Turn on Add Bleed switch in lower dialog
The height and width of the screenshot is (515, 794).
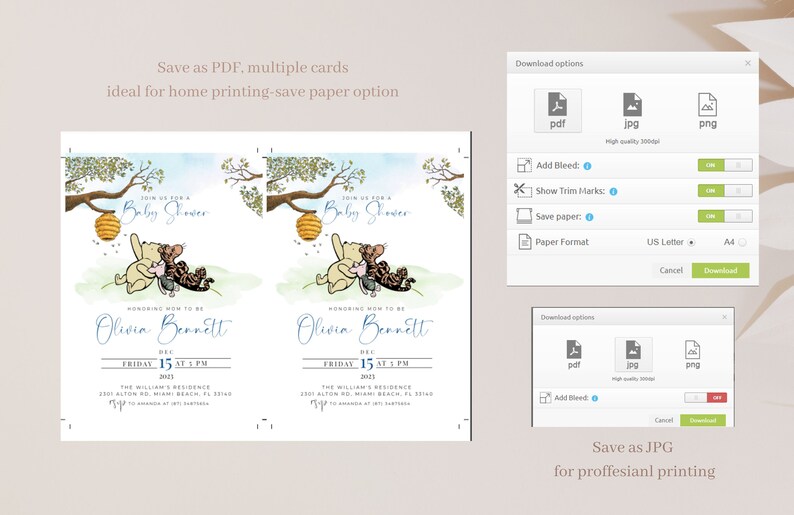coord(705,398)
